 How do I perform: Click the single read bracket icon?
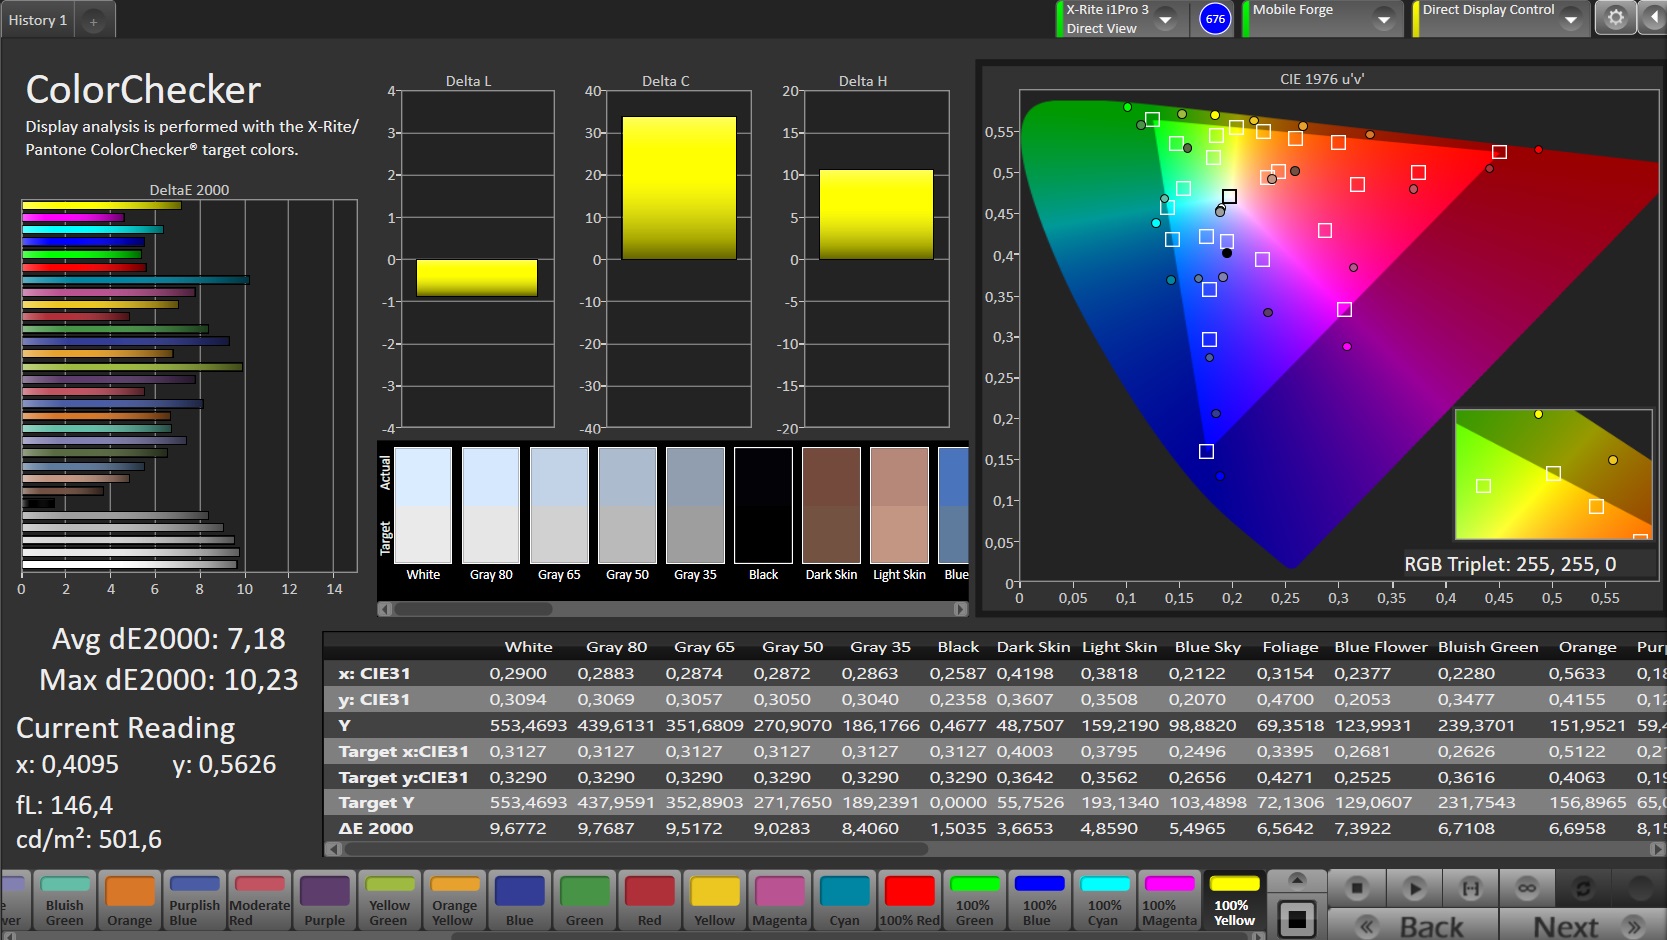tap(1471, 887)
